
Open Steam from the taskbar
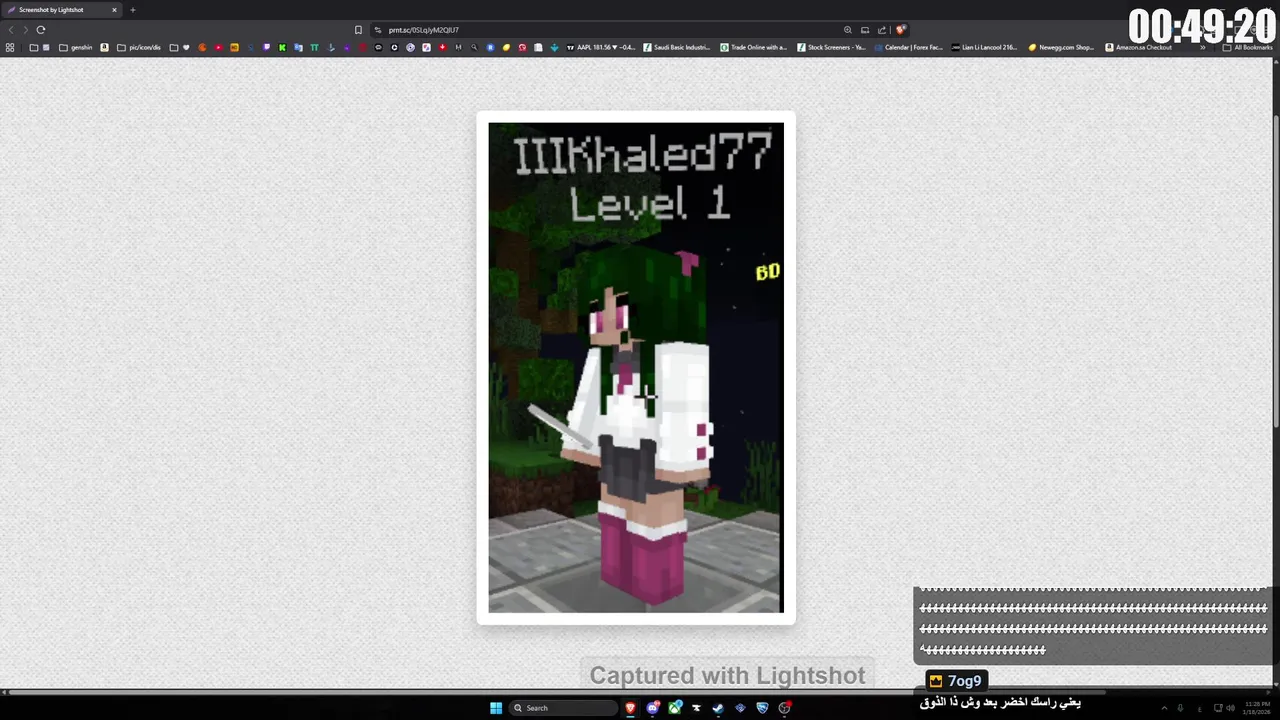[x=717, y=708]
